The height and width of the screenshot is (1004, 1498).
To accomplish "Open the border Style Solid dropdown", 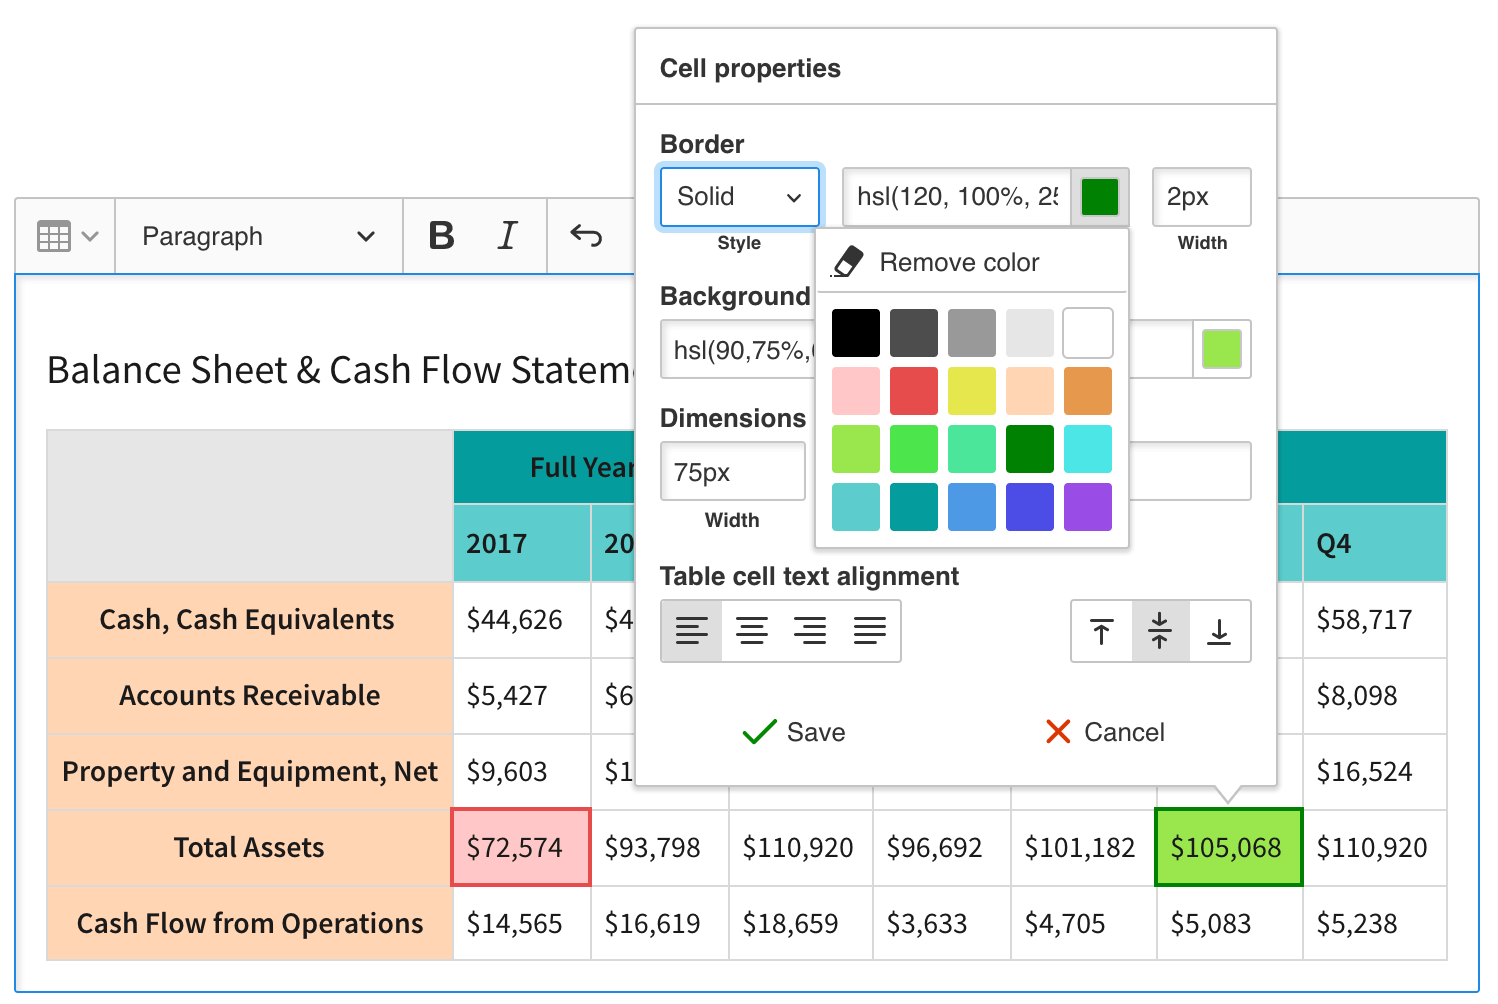I will [x=739, y=197].
